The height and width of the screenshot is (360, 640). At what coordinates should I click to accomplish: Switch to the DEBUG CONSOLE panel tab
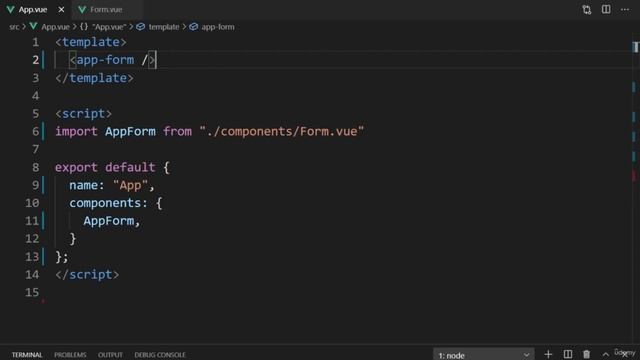click(x=160, y=355)
